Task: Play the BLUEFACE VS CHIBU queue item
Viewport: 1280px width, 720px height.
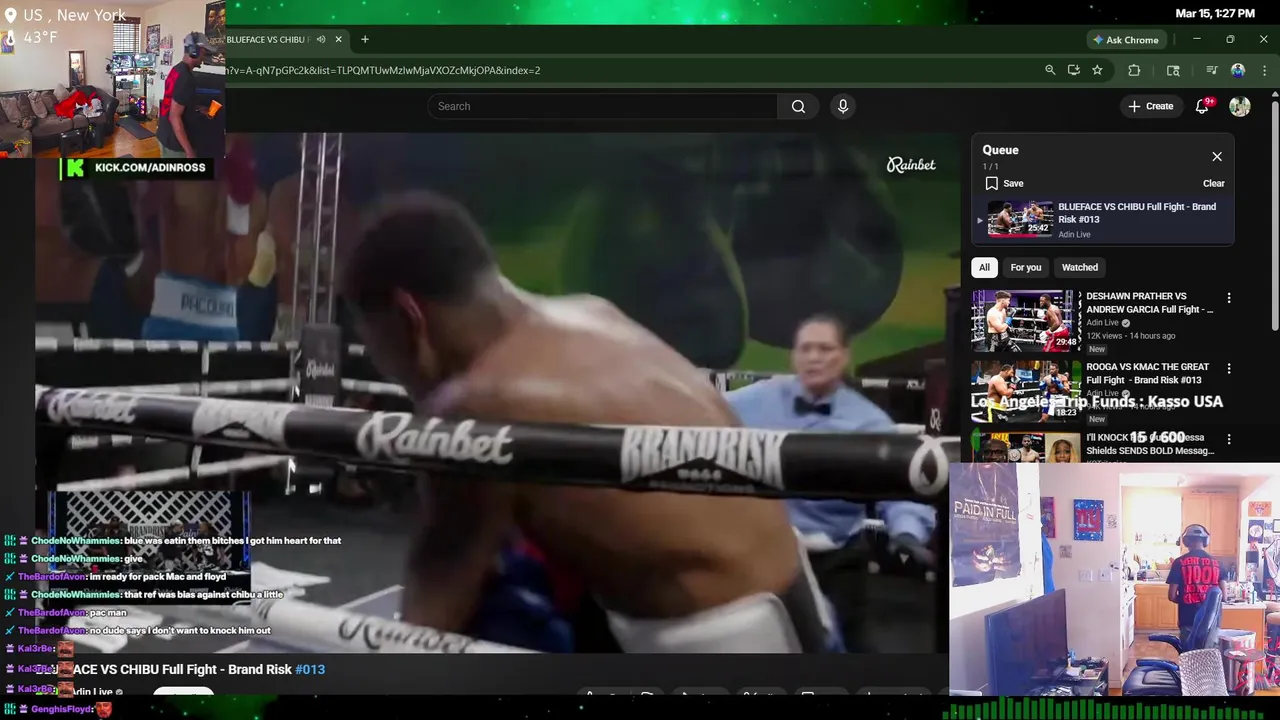Action: (1020, 220)
